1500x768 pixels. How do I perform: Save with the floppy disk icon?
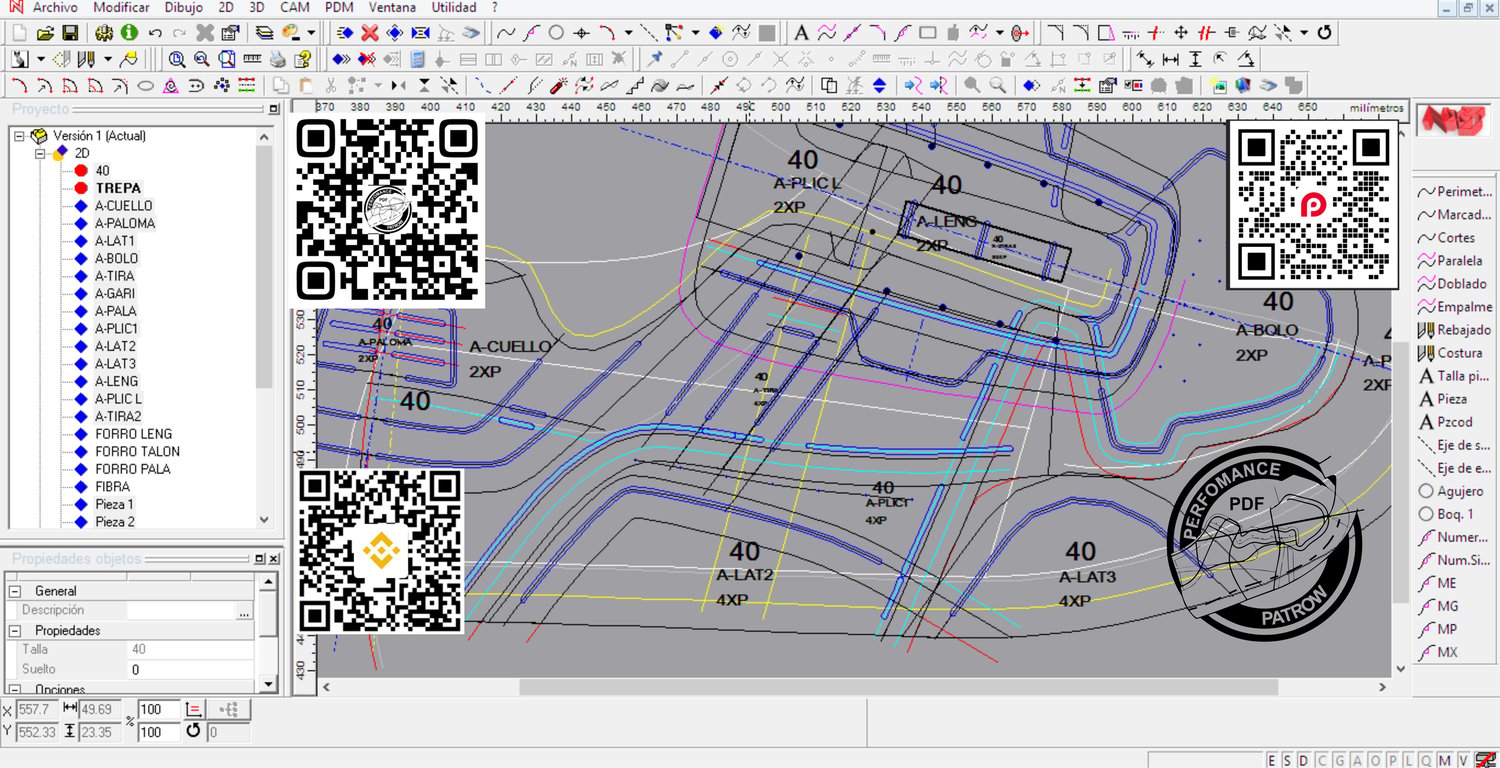(x=70, y=33)
